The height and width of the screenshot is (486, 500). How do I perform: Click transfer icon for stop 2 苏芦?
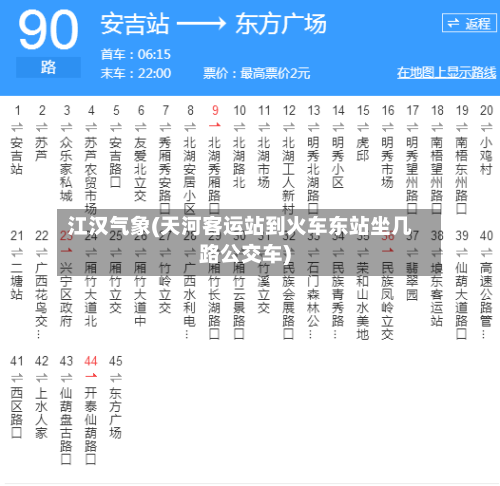[x=42, y=127]
